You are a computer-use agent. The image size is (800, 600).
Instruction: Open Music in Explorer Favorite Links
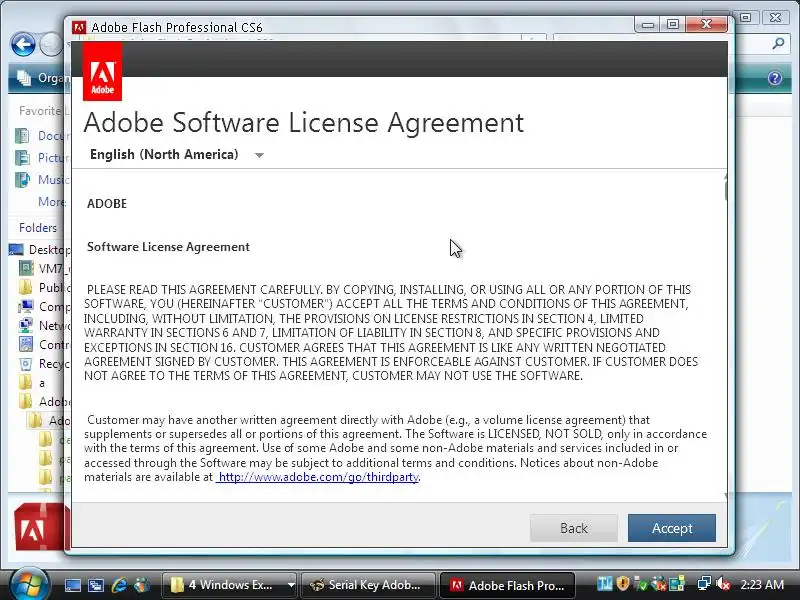(x=43, y=180)
